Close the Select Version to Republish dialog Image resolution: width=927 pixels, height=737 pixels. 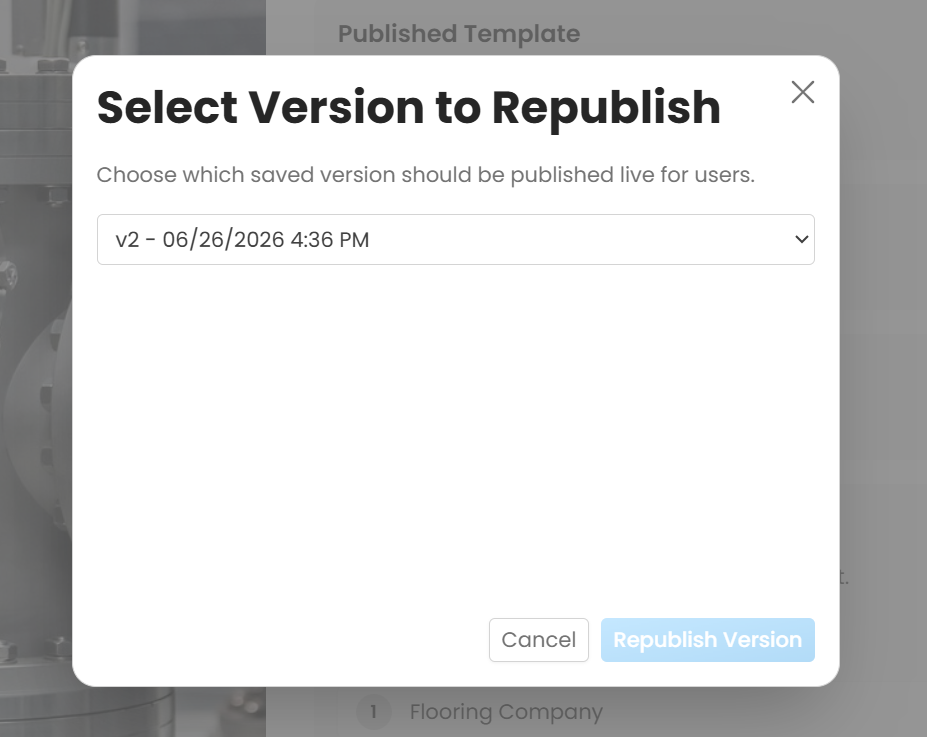802,92
